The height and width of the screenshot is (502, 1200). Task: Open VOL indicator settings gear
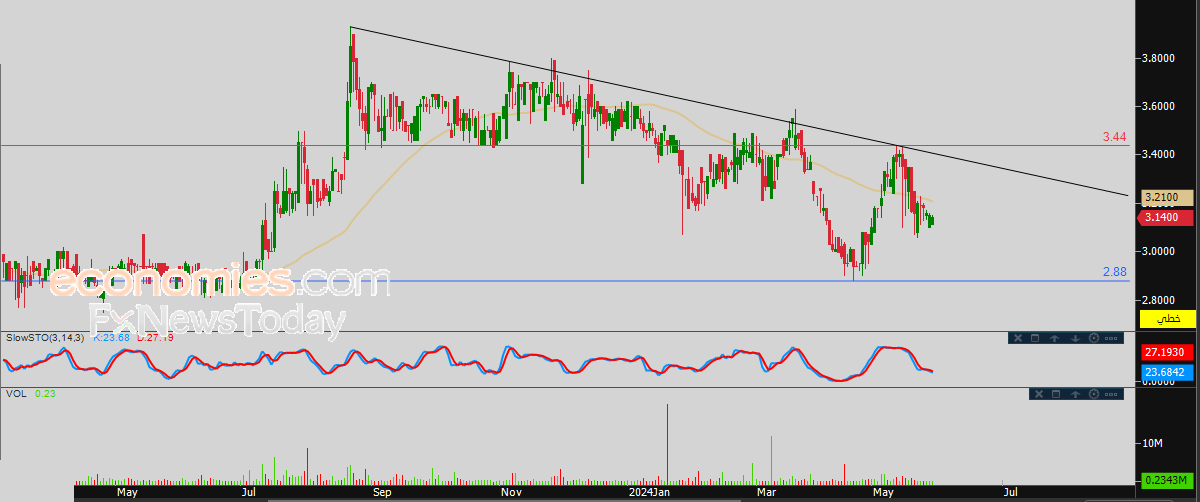1094,394
